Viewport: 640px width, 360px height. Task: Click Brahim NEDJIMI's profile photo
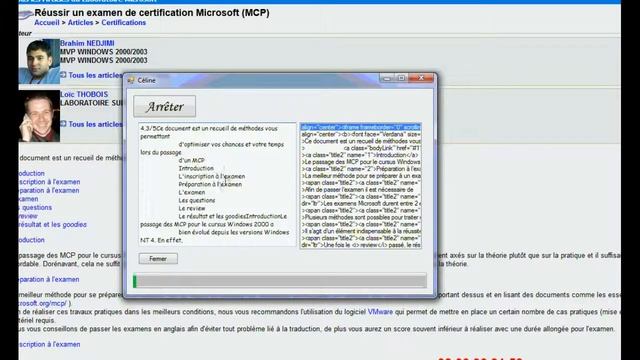tap(39, 62)
